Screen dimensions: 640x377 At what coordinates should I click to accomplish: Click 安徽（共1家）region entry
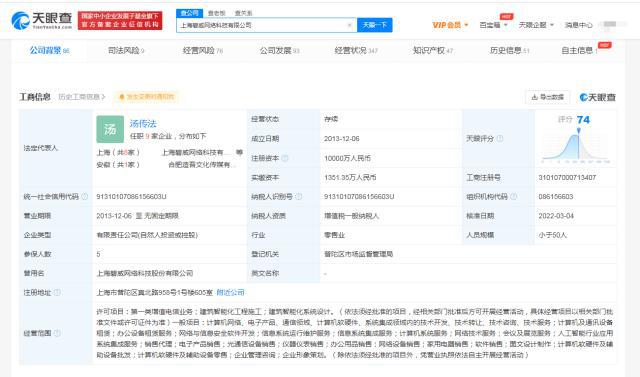click(118, 165)
